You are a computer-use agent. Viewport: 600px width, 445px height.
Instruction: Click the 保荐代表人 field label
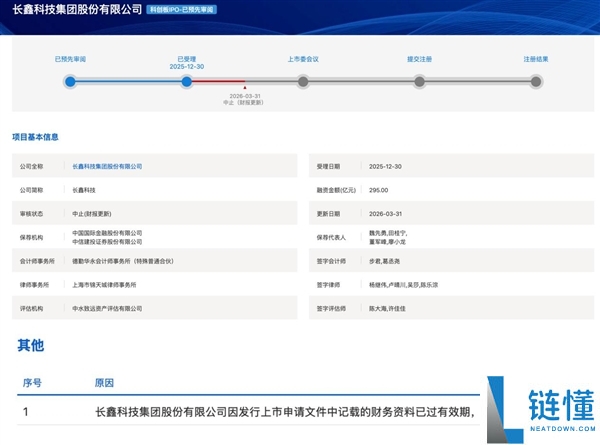tap(331, 237)
